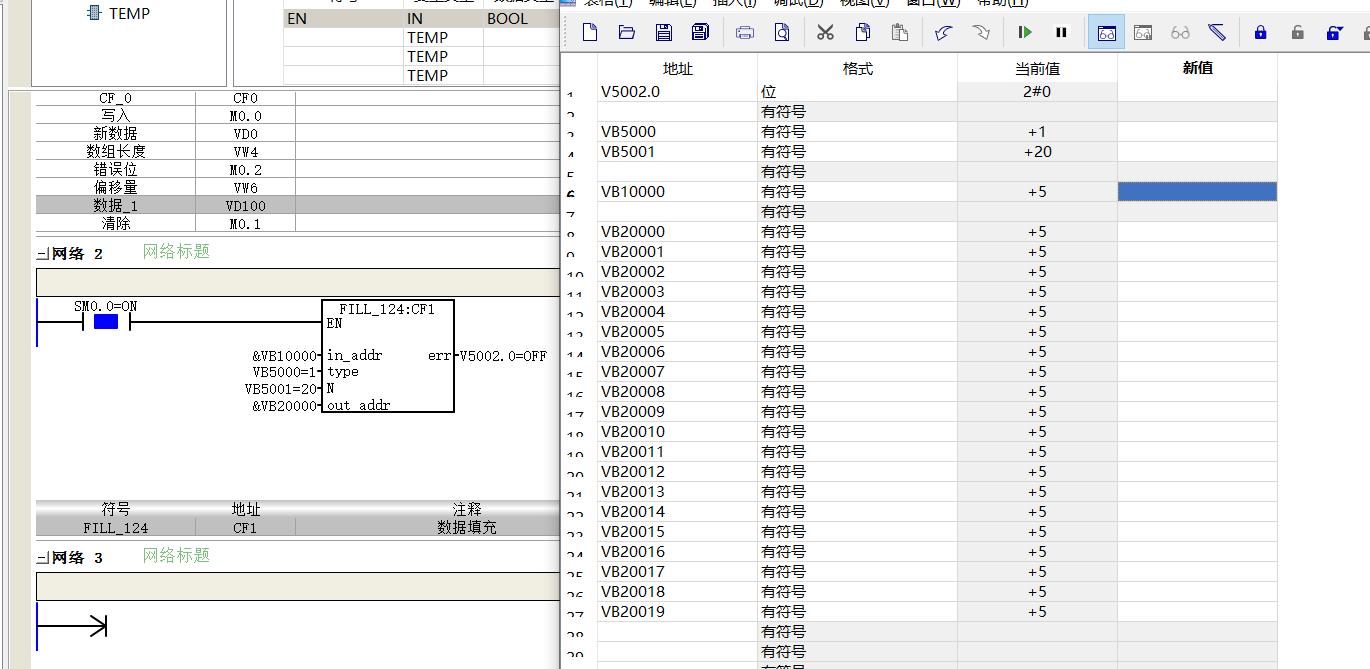Click current value +20 for VB5001
The image size is (1370, 669).
pyautogui.click(x=1037, y=151)
